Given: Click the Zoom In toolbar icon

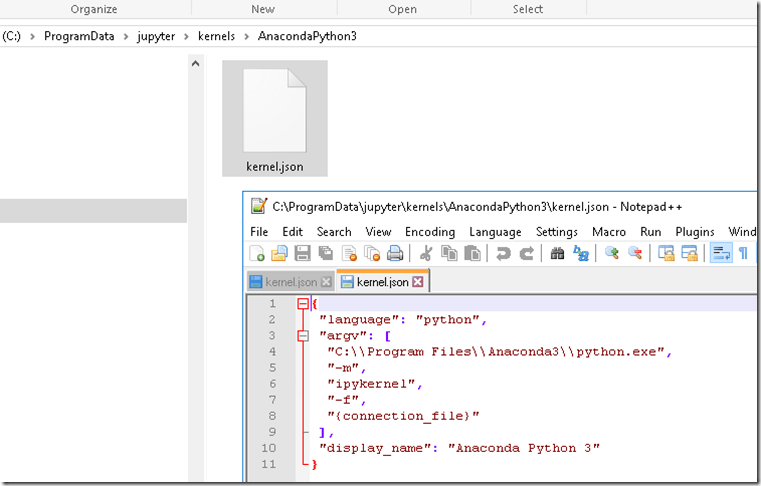Looking at the screenshot, I should tap(612, 254).
